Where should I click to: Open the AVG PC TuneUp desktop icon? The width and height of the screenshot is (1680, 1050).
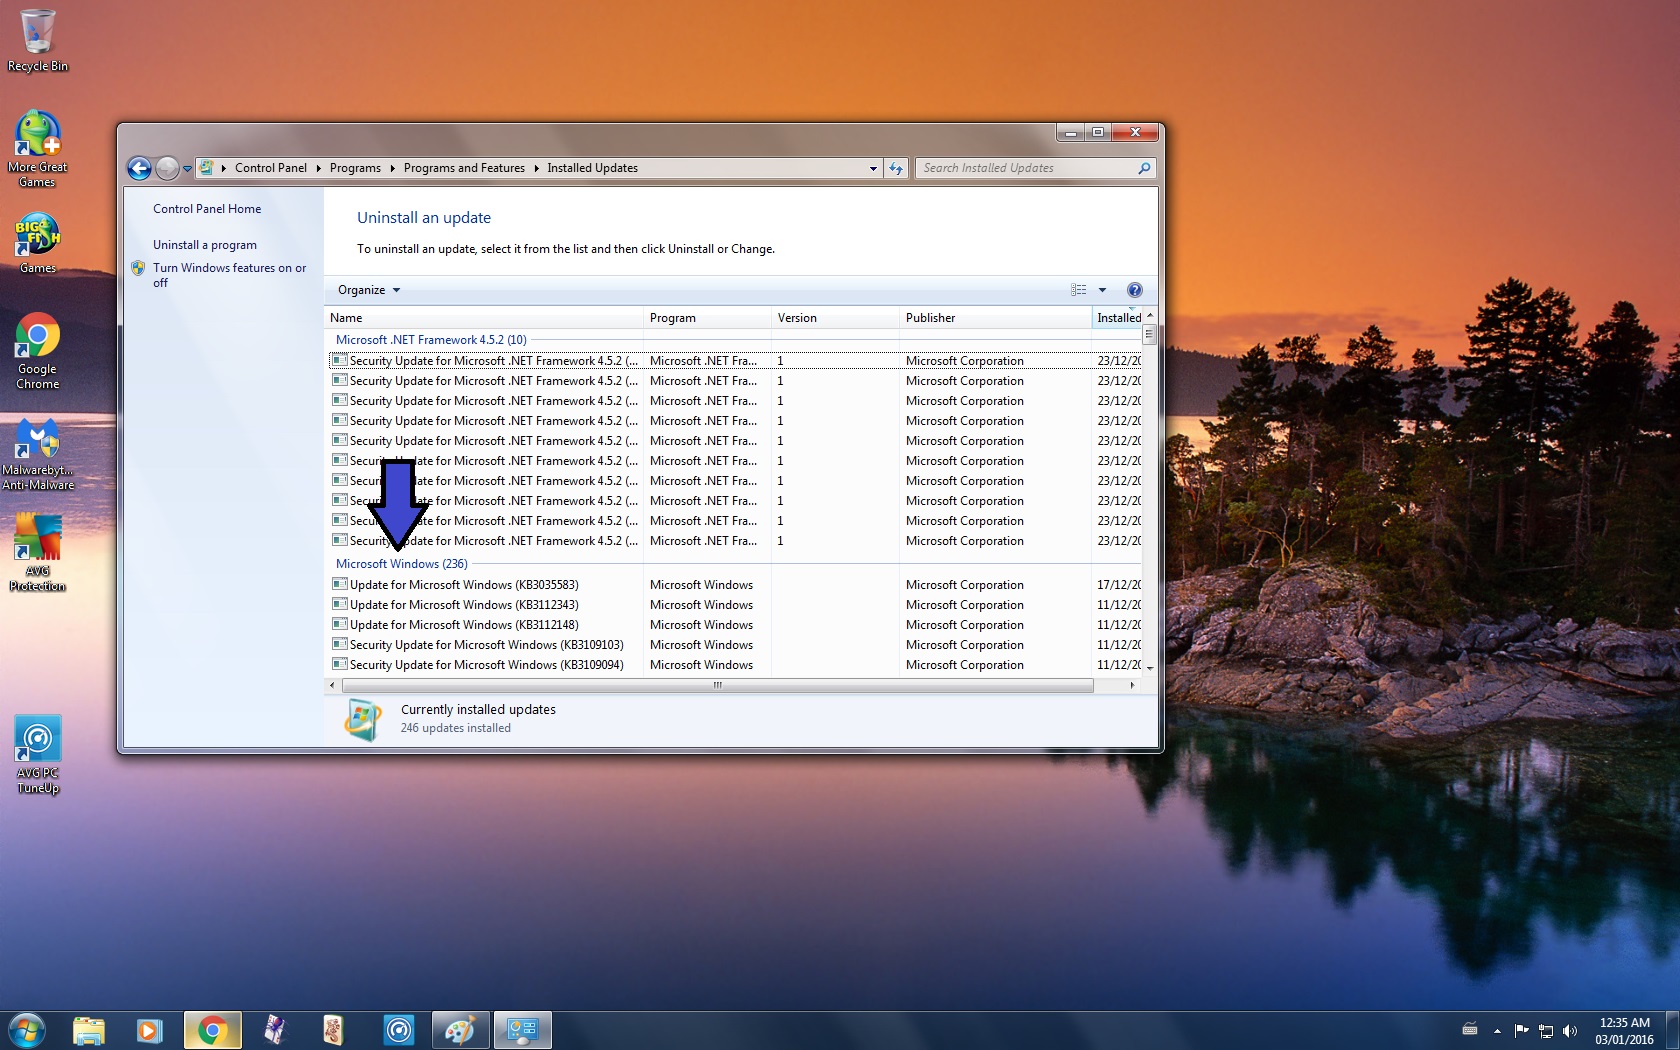tap(37, 755)
